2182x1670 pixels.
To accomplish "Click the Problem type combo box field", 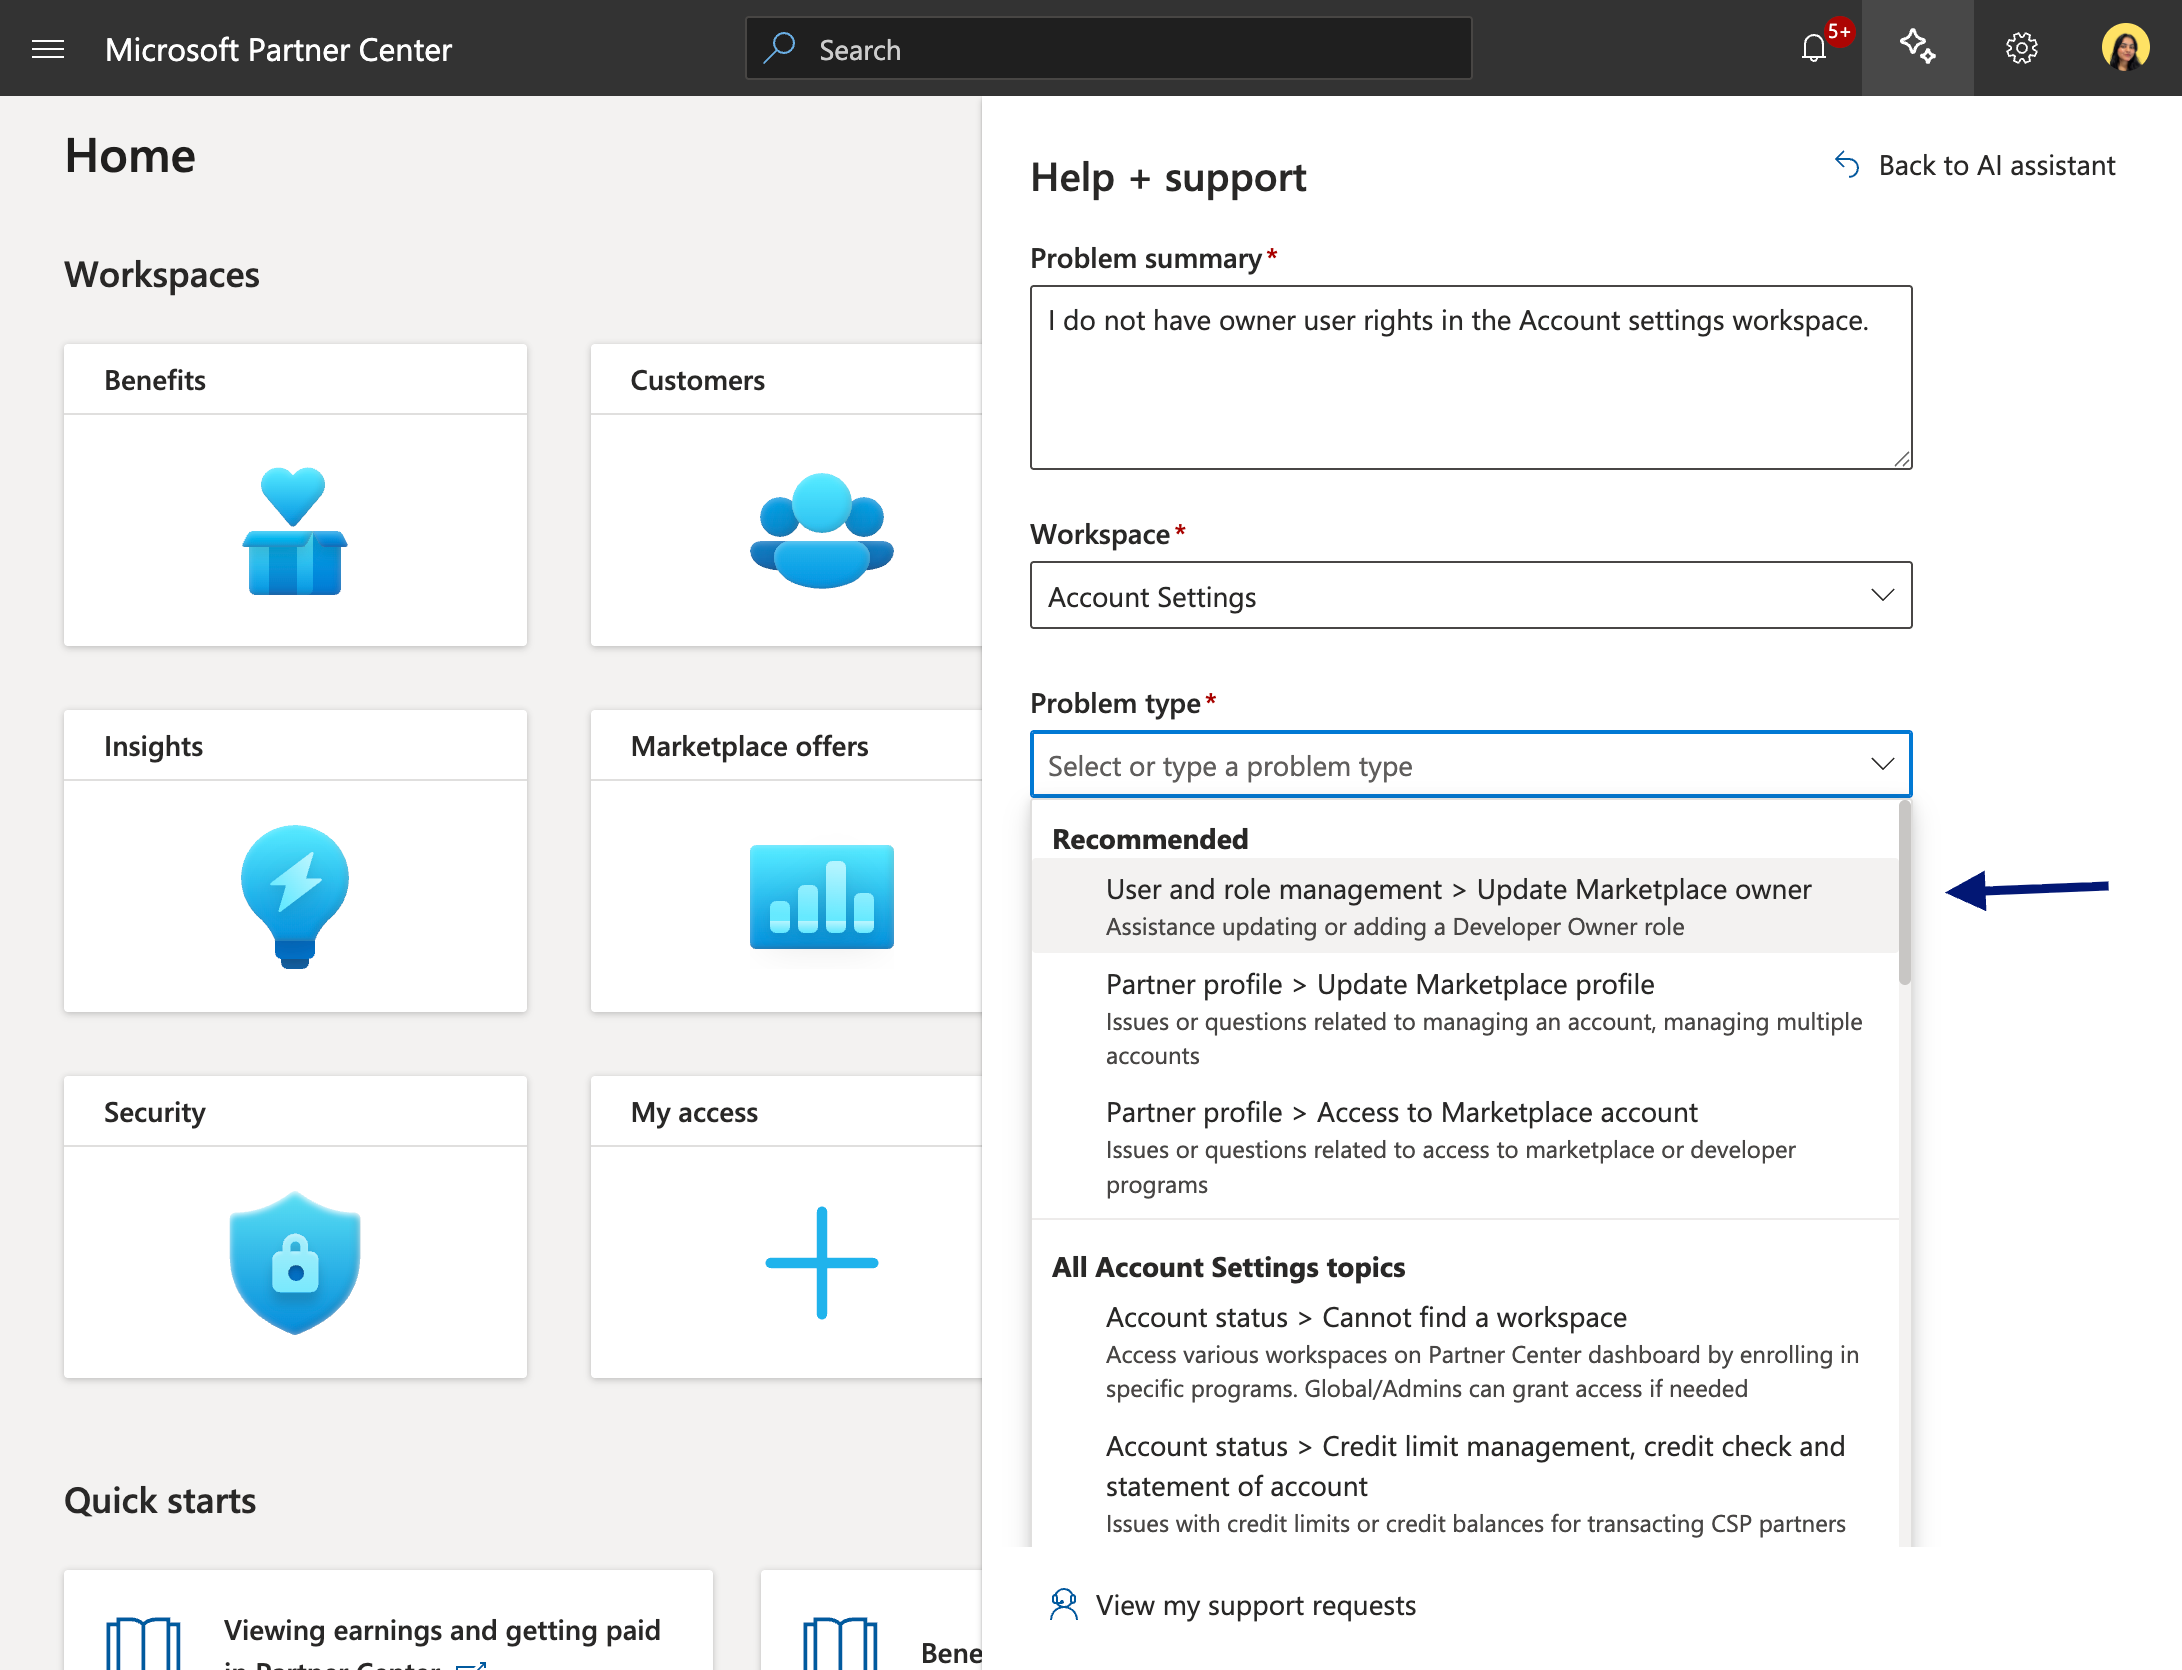I will click(x=1471, y=765).
